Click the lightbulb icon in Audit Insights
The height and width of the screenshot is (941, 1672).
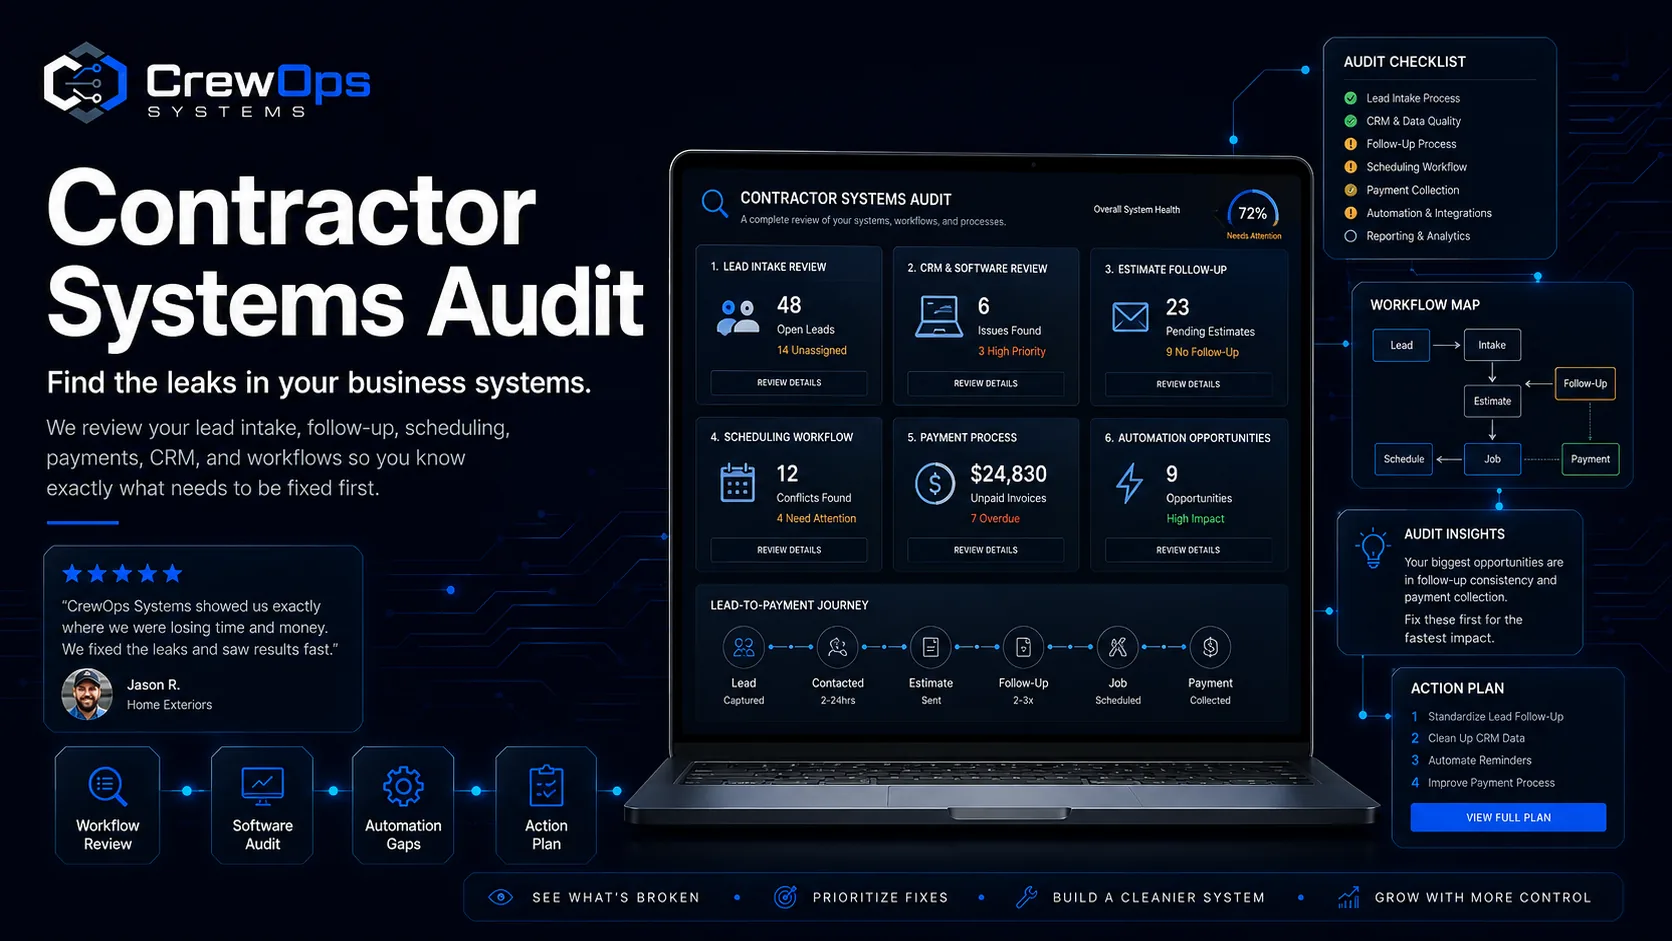(x=1373, y=549)
